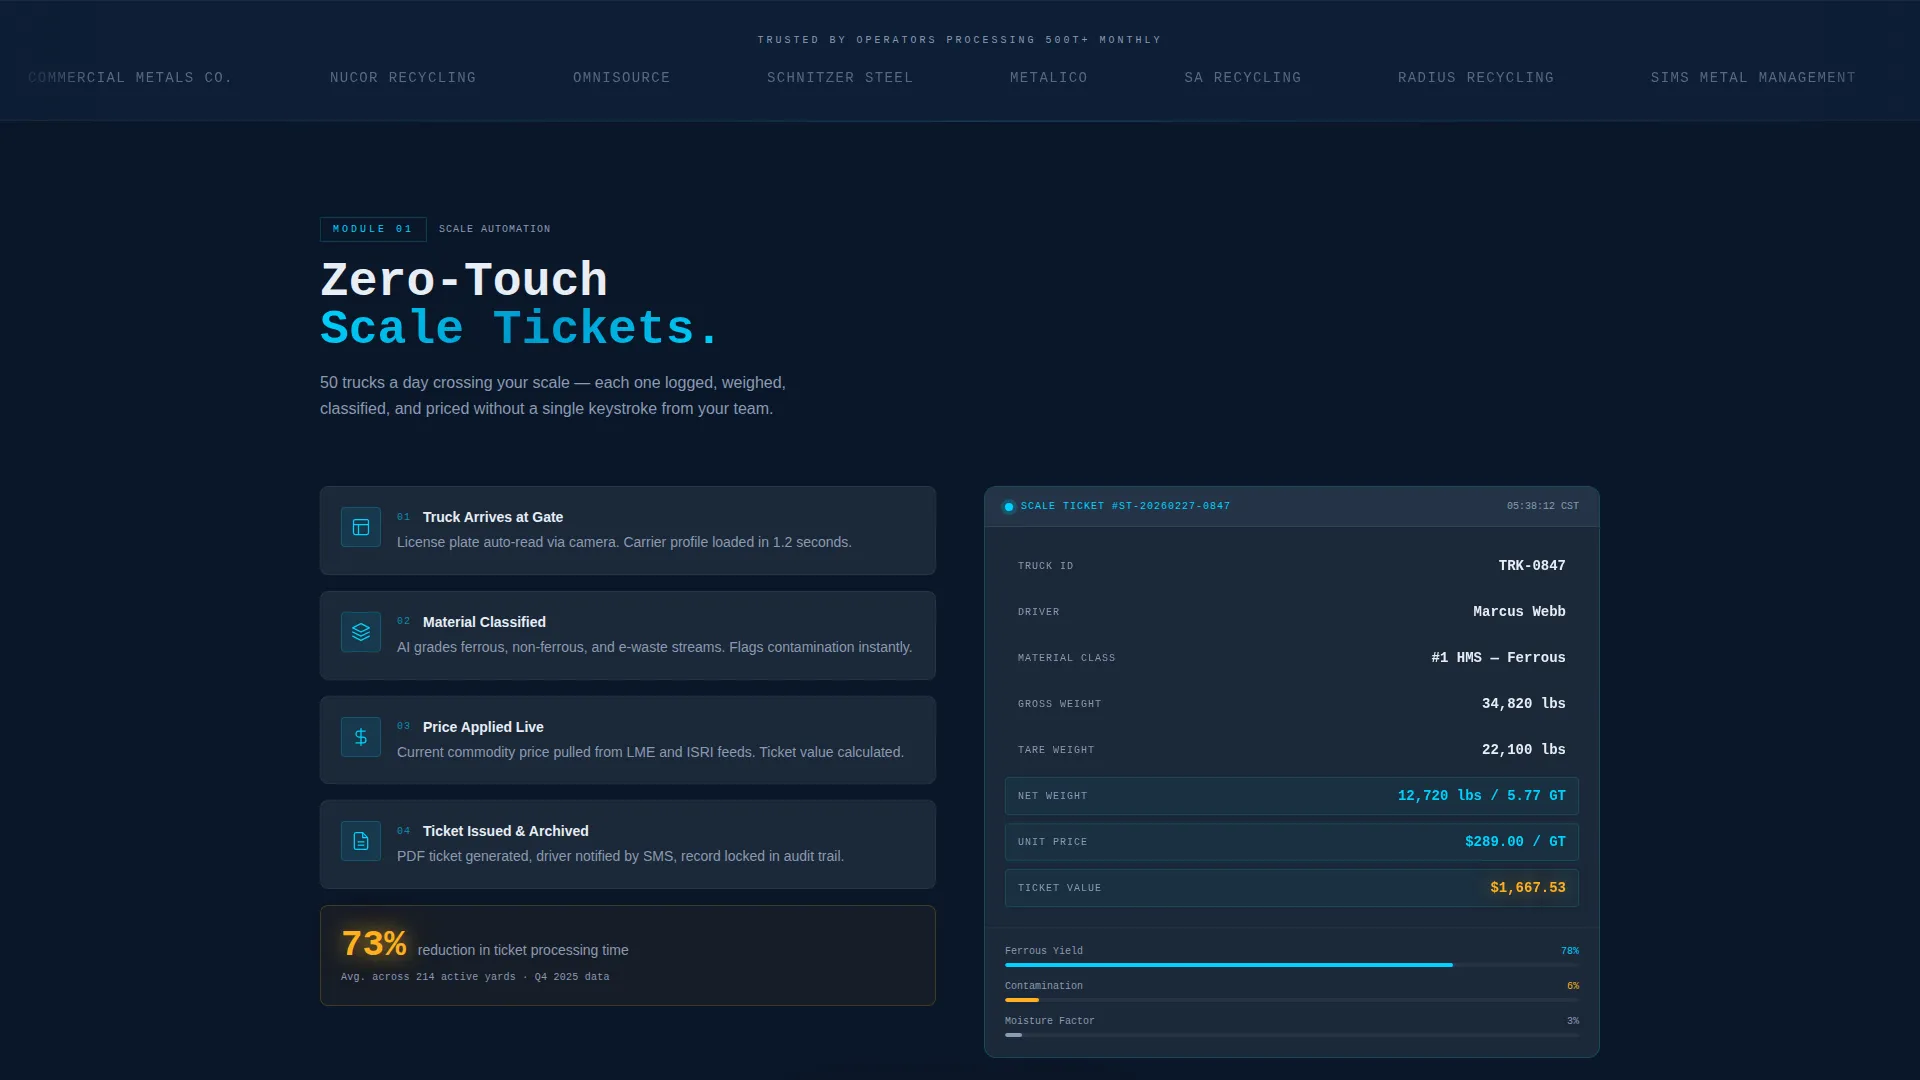Click the layers icon for Material Classified

[361, 632]
